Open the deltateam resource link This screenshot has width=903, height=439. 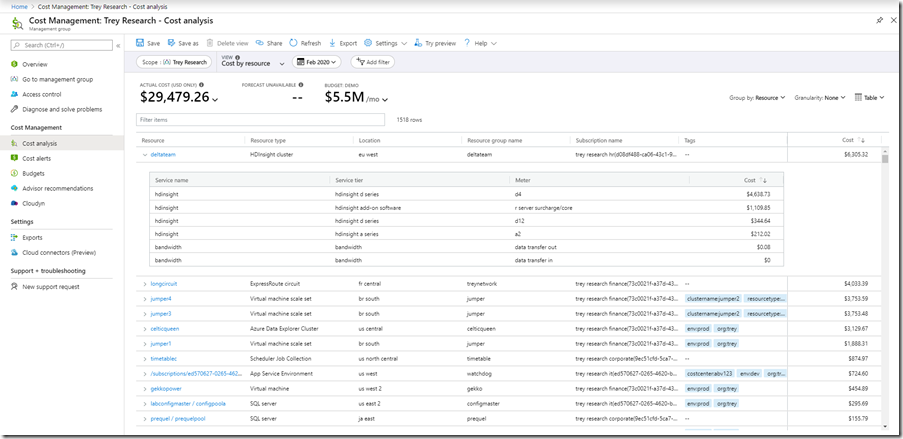coord(163,154)
